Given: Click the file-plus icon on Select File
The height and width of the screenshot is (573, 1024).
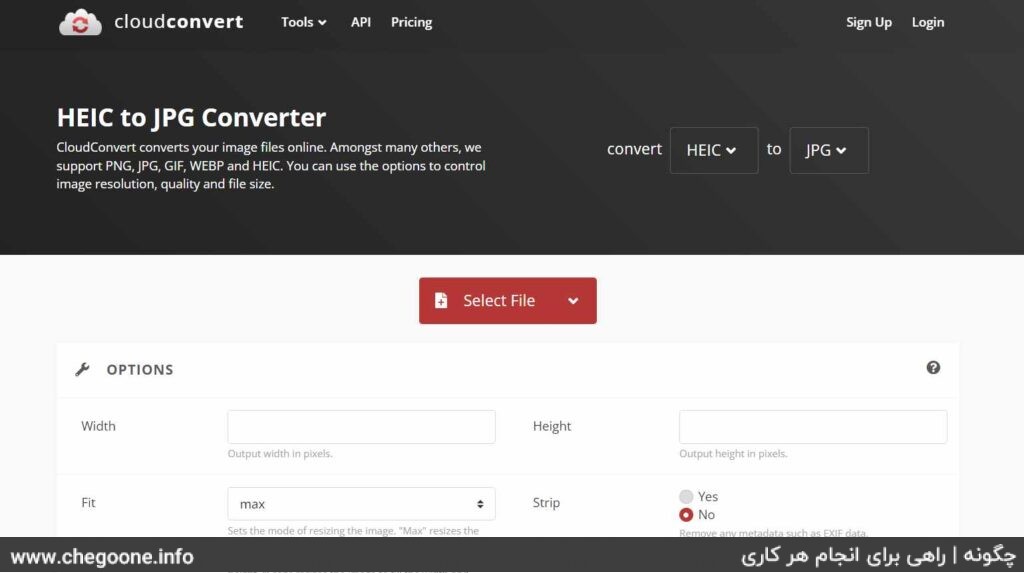Looking at the screenshot, I should [x=441, y=301].
